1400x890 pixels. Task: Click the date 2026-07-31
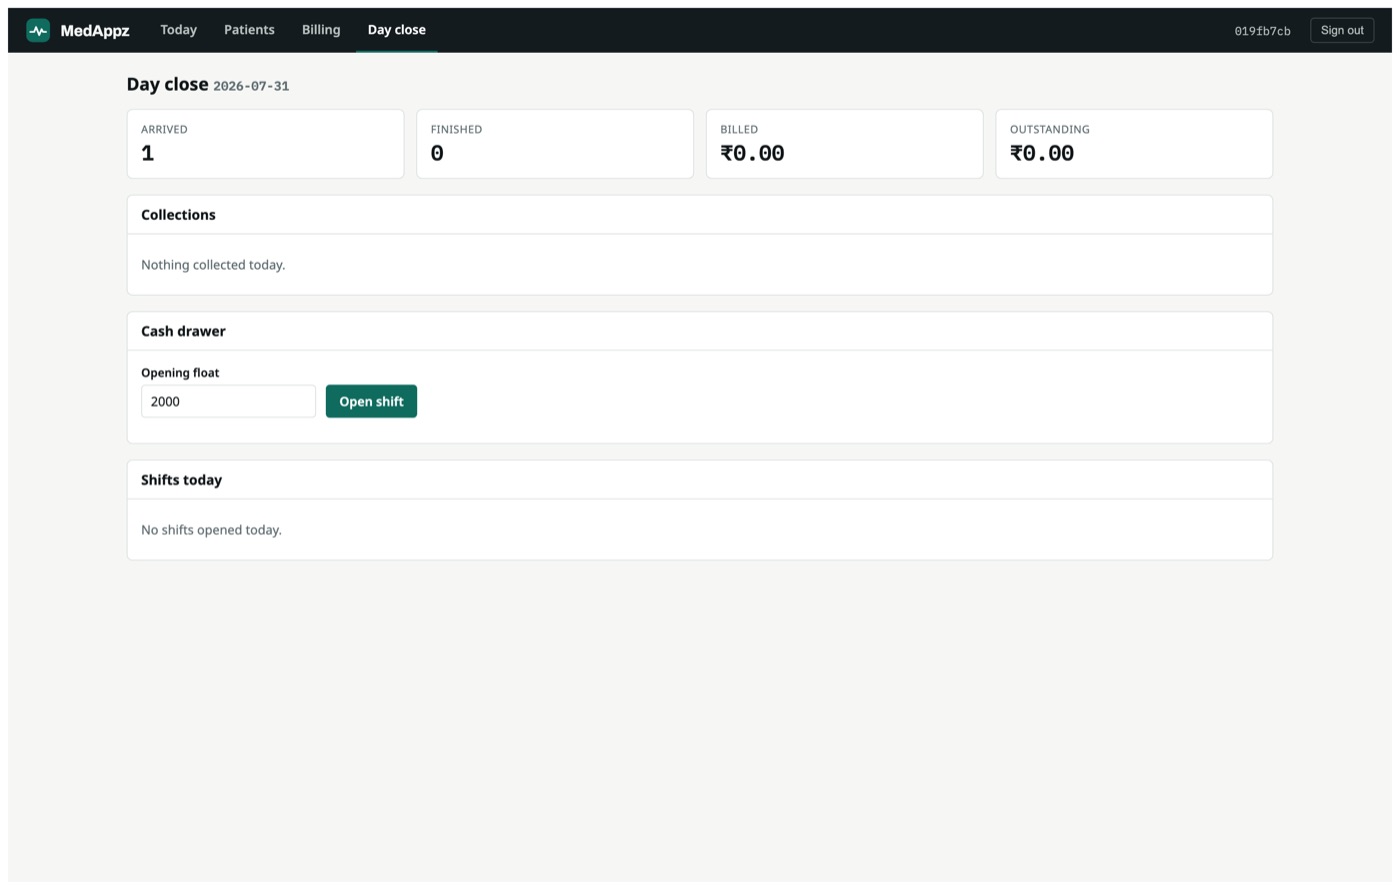pos(251,86)
